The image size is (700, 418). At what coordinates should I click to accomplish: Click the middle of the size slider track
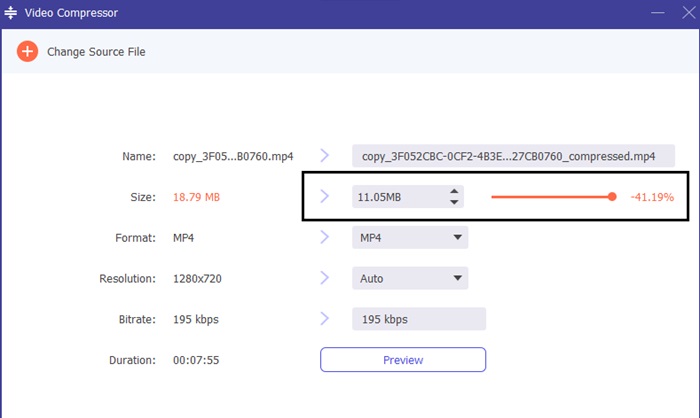tap(551, 197)
